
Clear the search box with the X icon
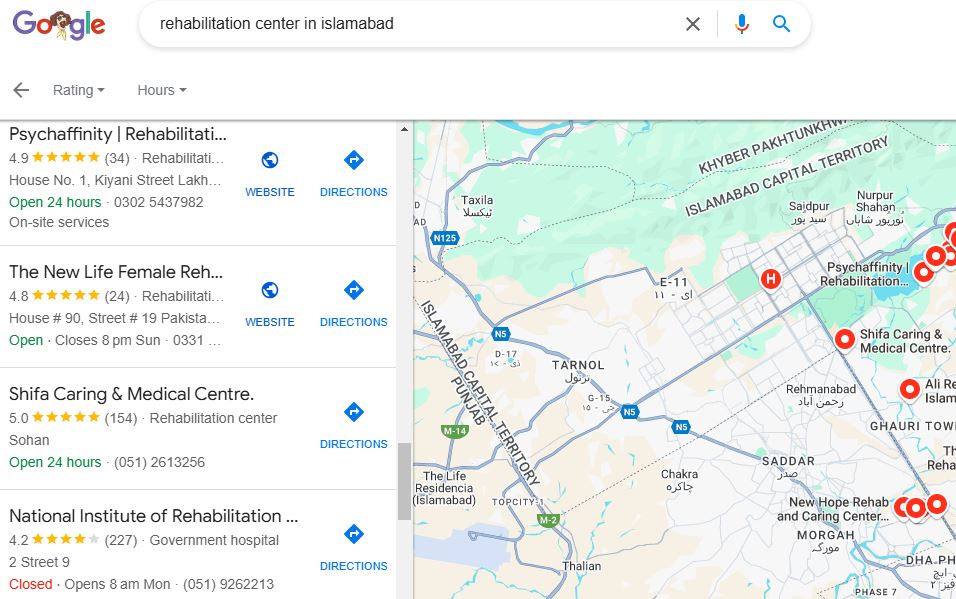pos(692,24)
